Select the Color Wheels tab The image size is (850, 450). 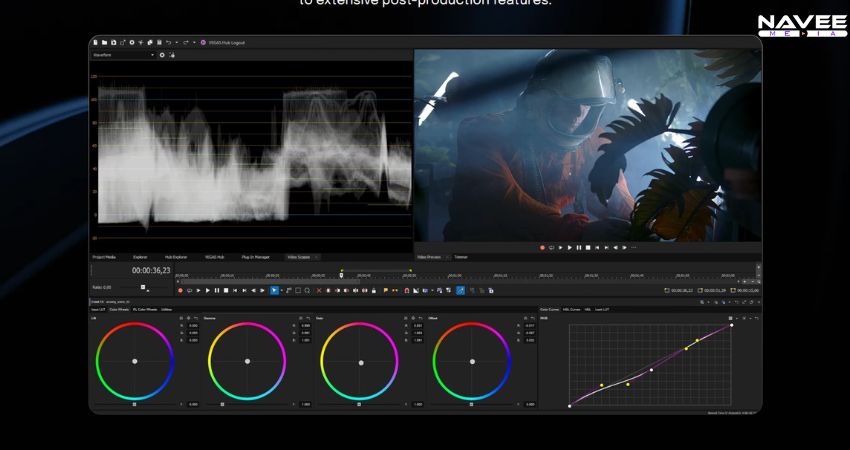click(x=119, y=310)
